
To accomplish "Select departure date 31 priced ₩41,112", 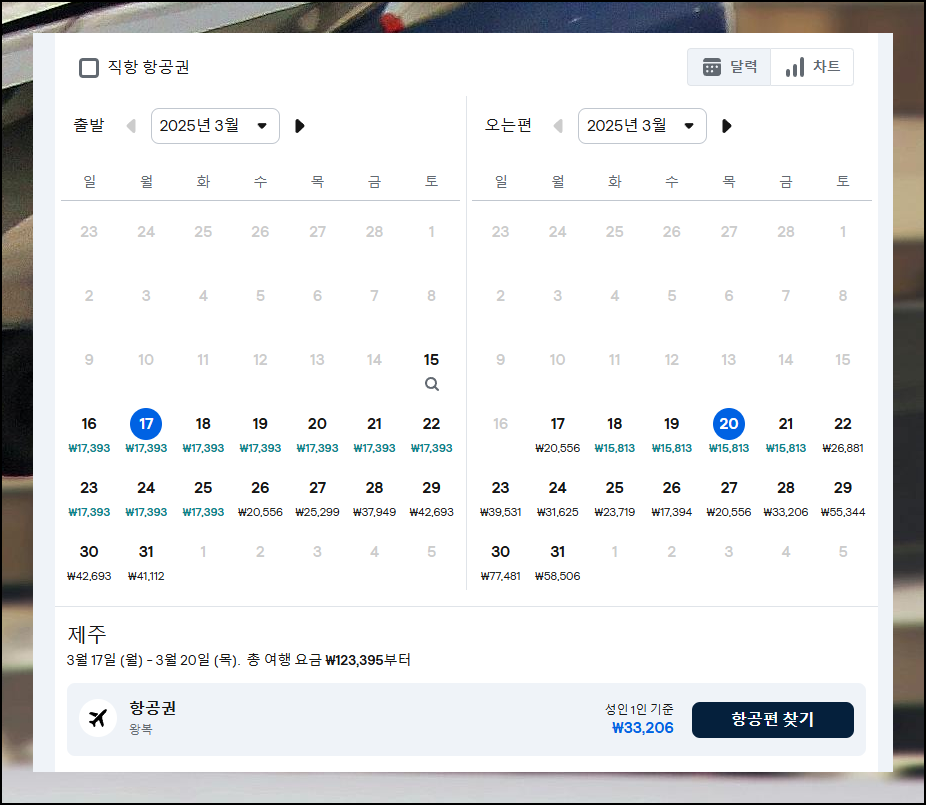I will click(x=146, y=562).
